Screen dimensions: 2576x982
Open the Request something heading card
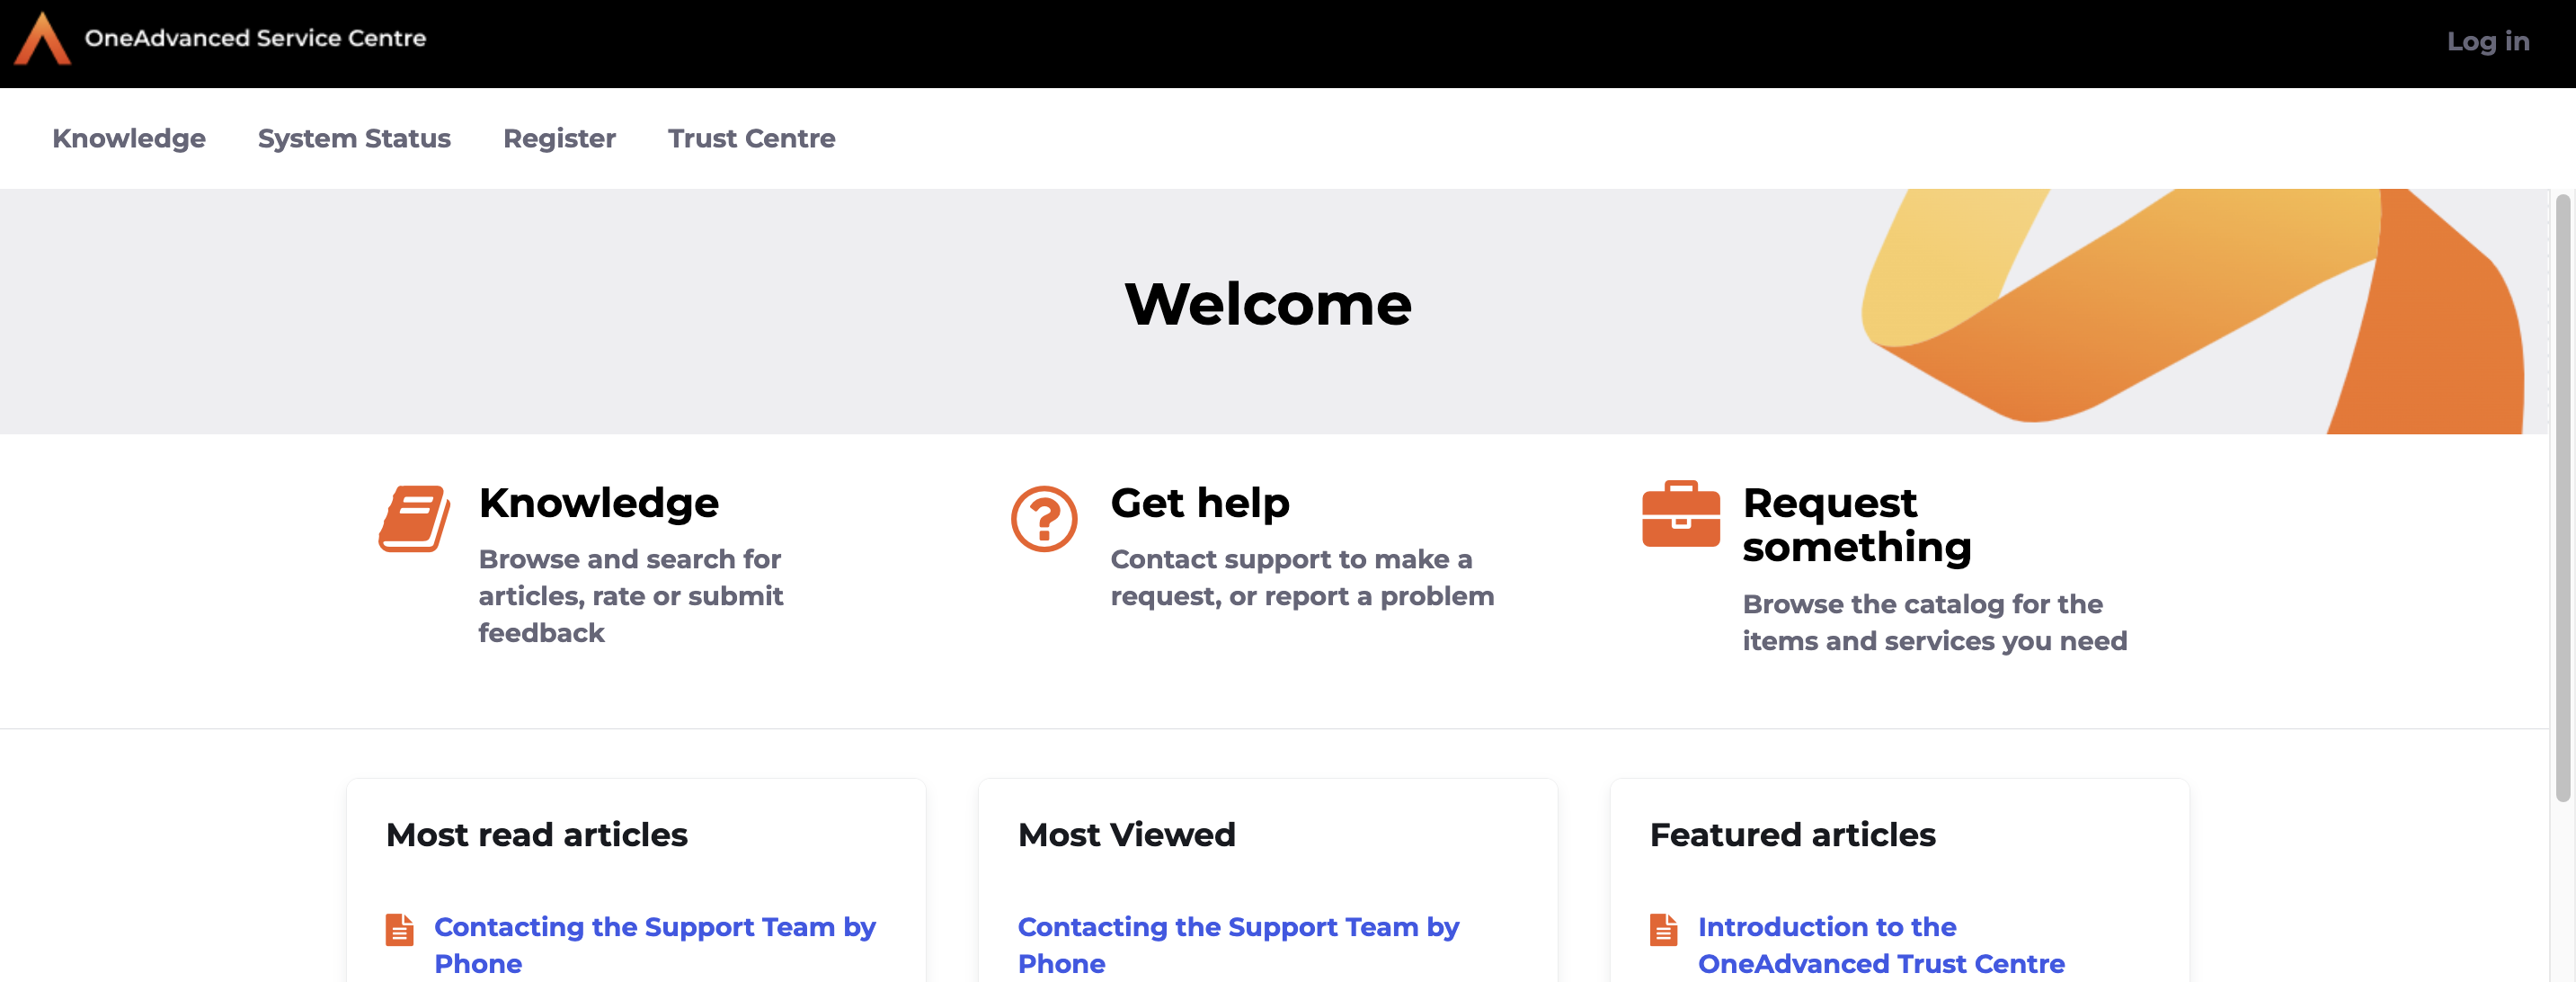point(1857,524)
